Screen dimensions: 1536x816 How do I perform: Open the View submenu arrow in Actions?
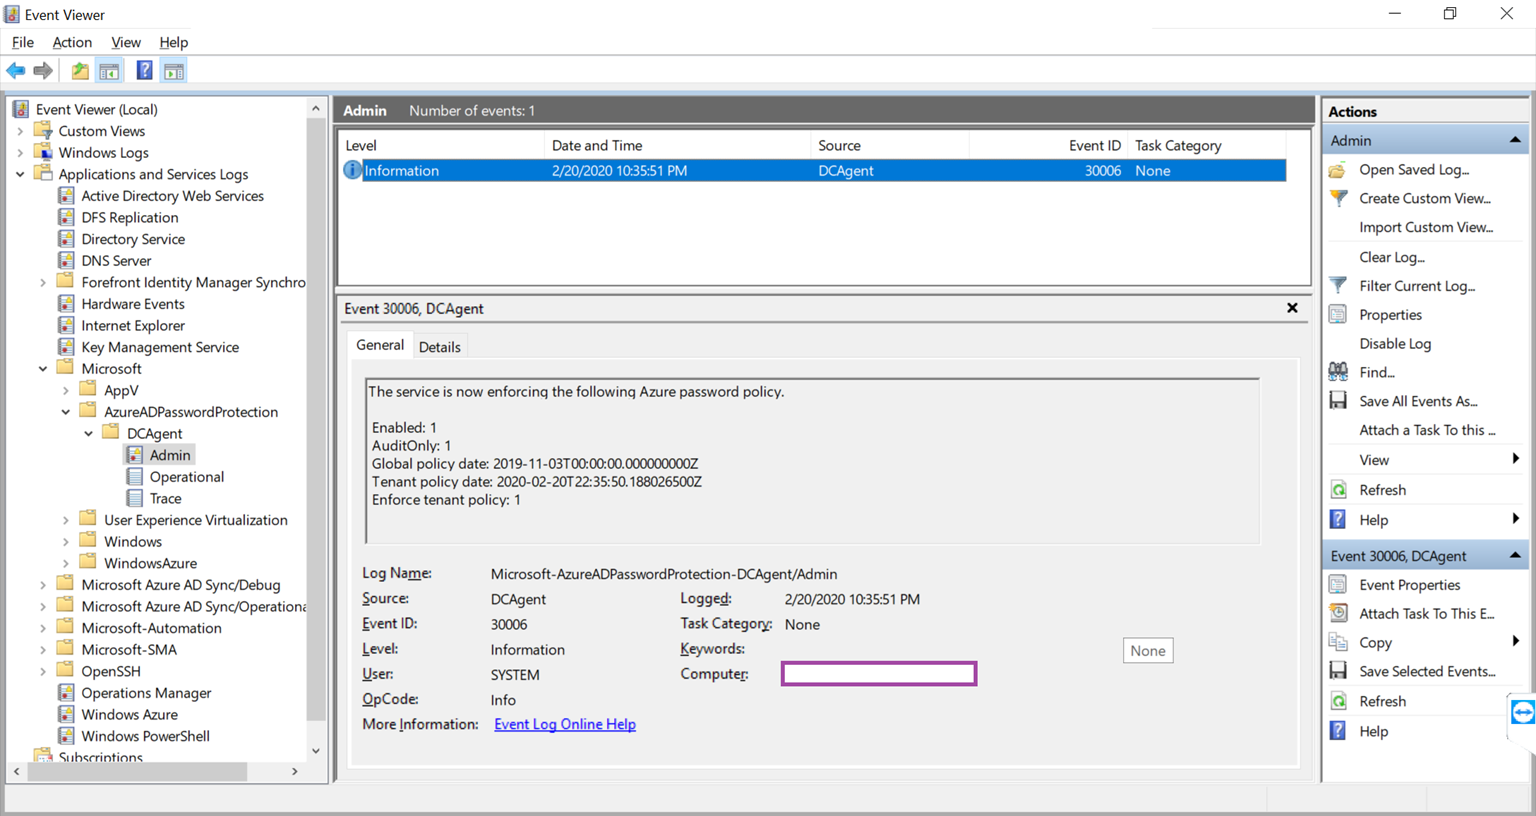pyautogui.click(x=1516, y=459)
